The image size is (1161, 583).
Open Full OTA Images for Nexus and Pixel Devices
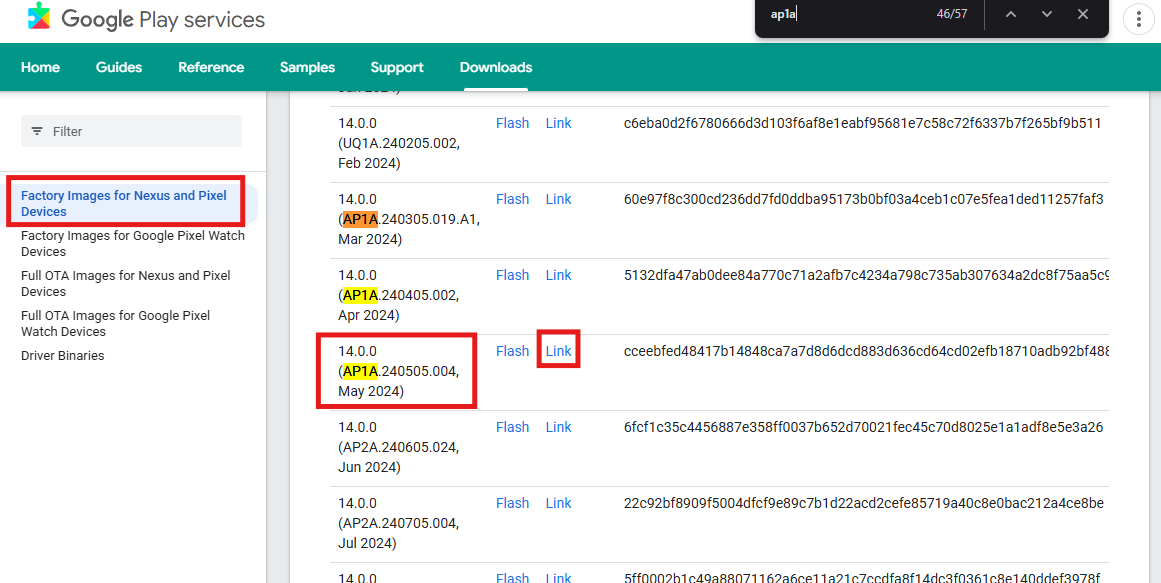(125, 283)
